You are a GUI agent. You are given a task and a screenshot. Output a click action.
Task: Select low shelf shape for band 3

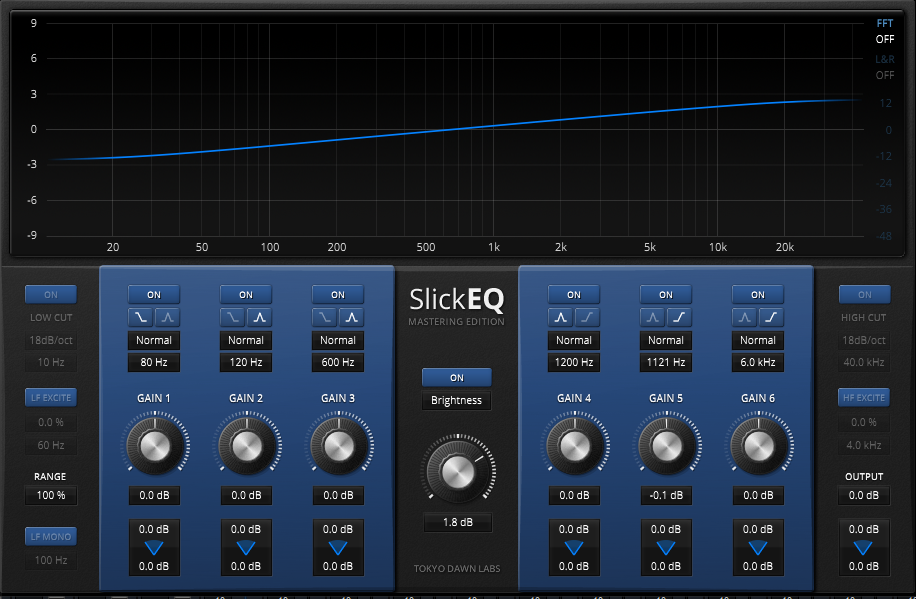pos(325,317)
